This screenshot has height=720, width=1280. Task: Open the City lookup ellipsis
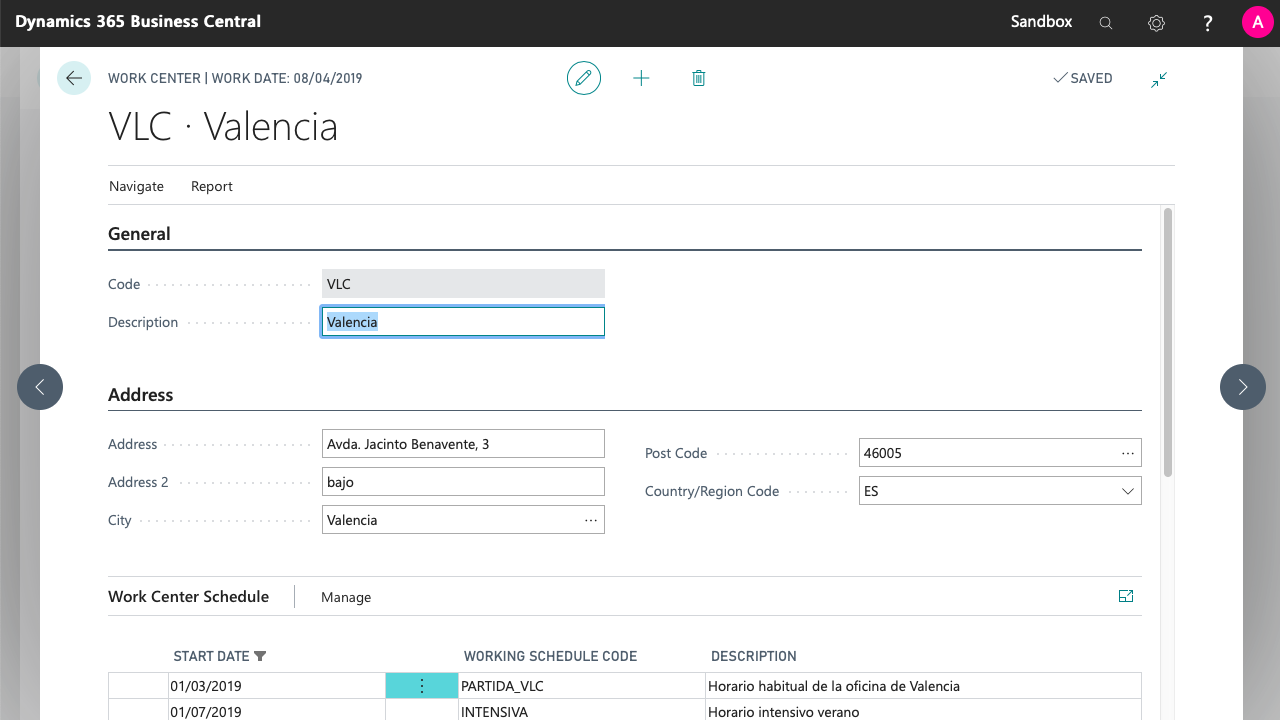click(591, 519)
